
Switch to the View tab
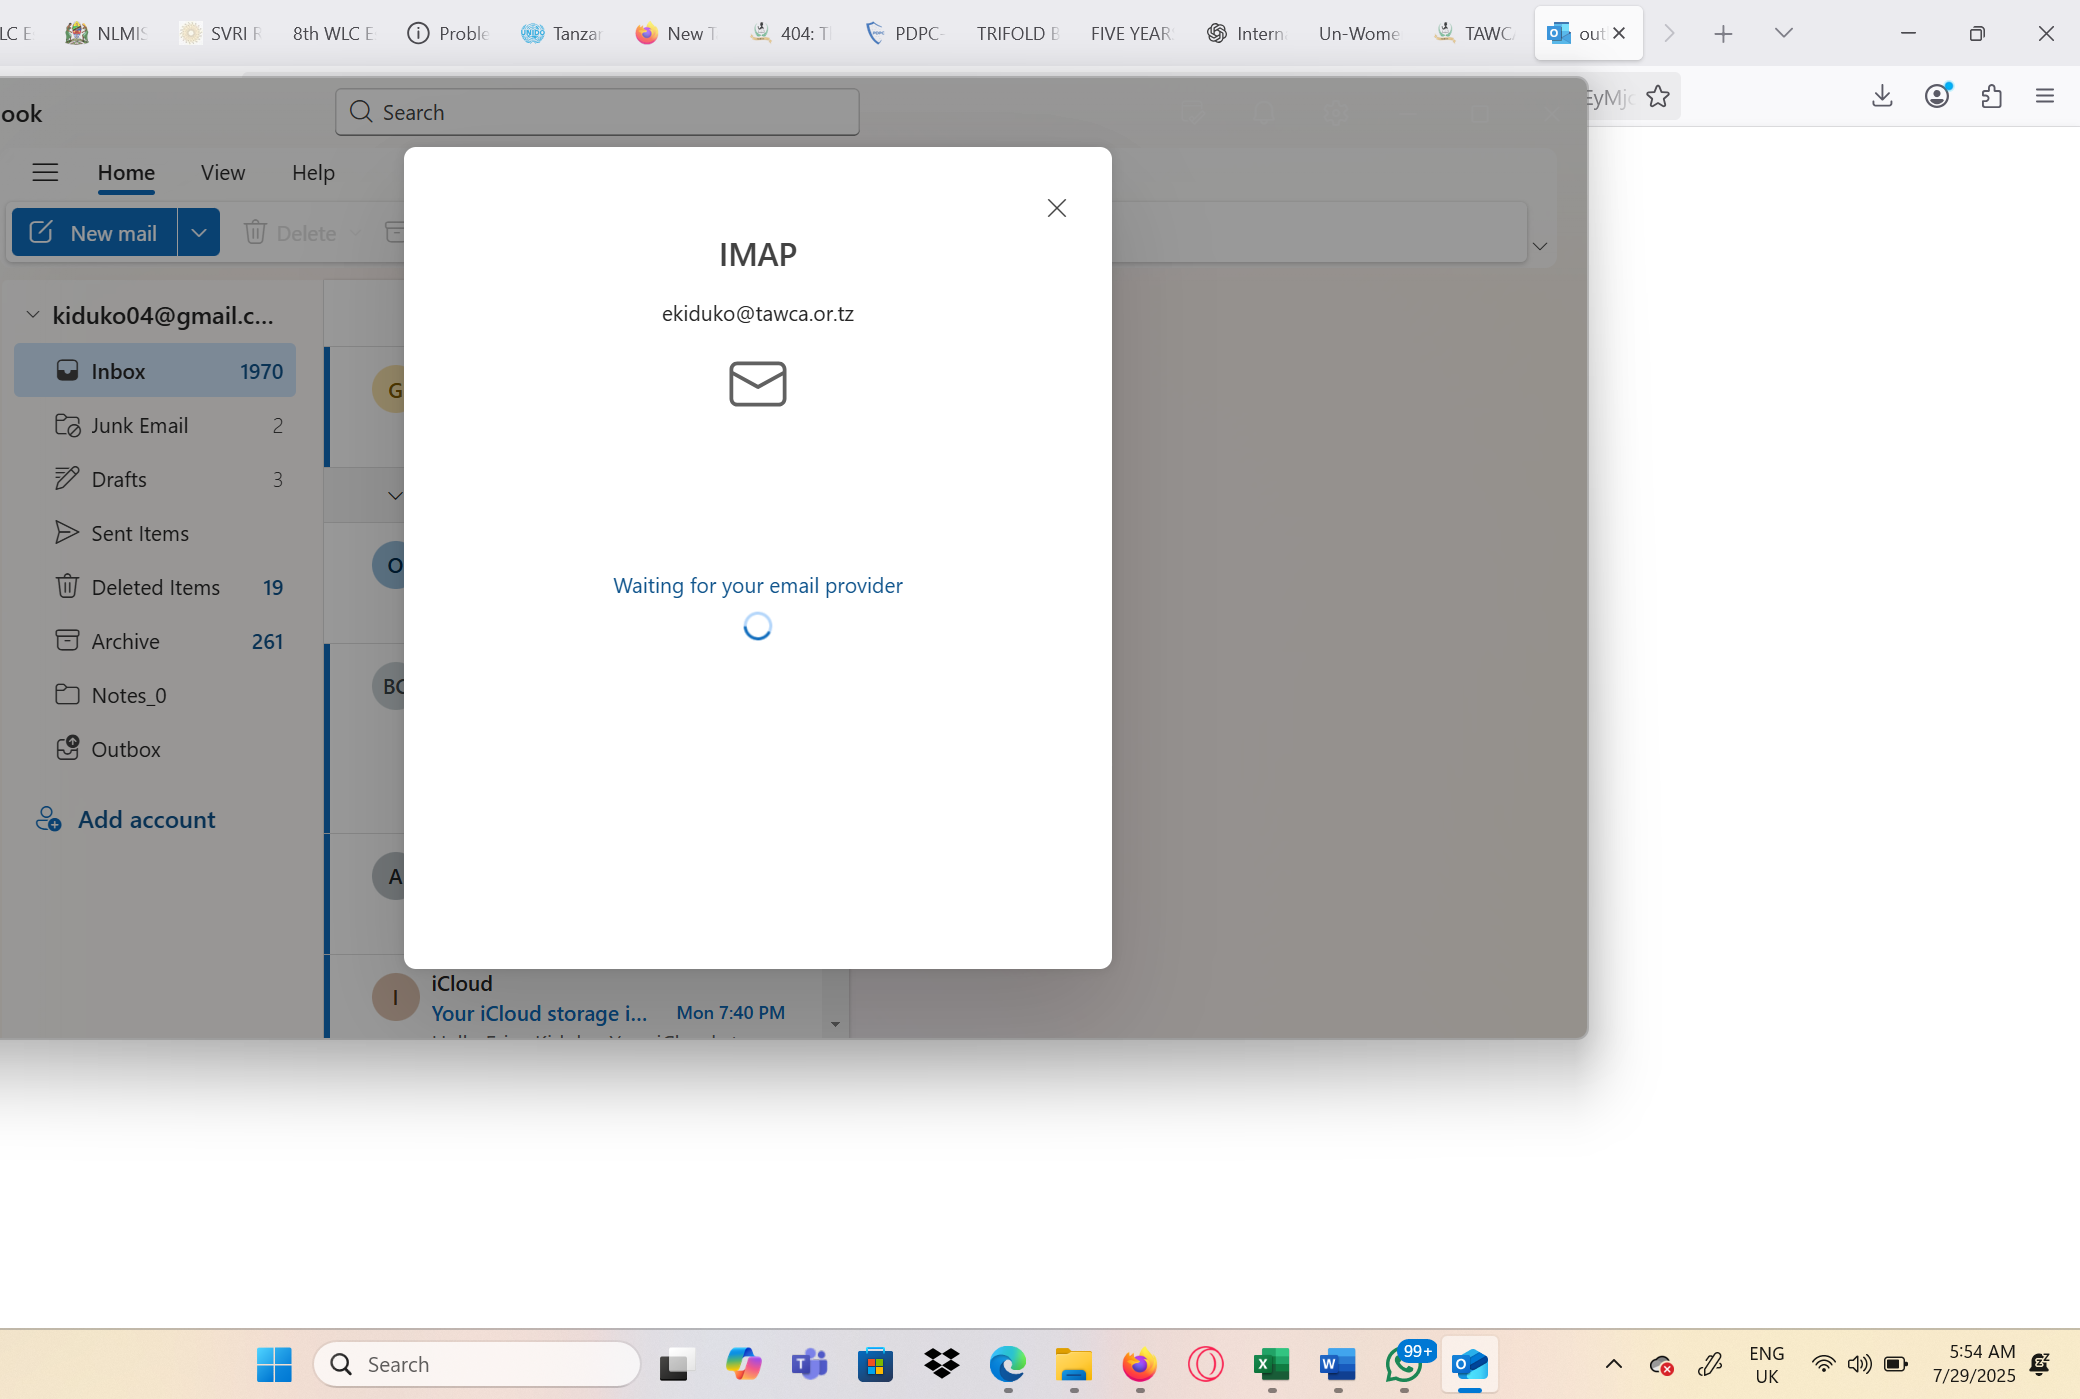click(x=222, y=172)
